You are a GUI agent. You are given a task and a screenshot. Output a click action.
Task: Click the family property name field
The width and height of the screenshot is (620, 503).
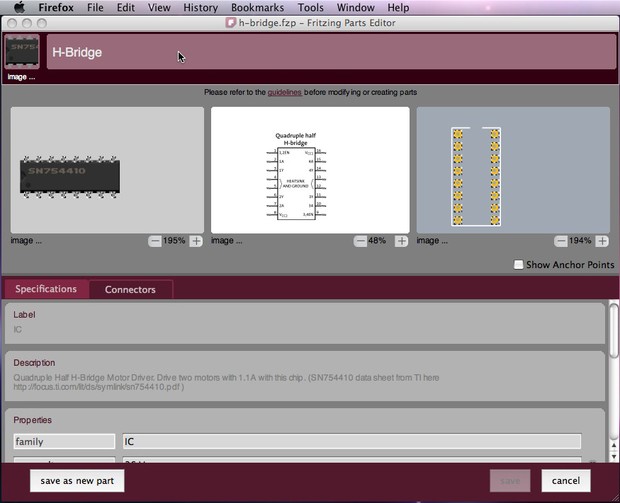(64, 441)
